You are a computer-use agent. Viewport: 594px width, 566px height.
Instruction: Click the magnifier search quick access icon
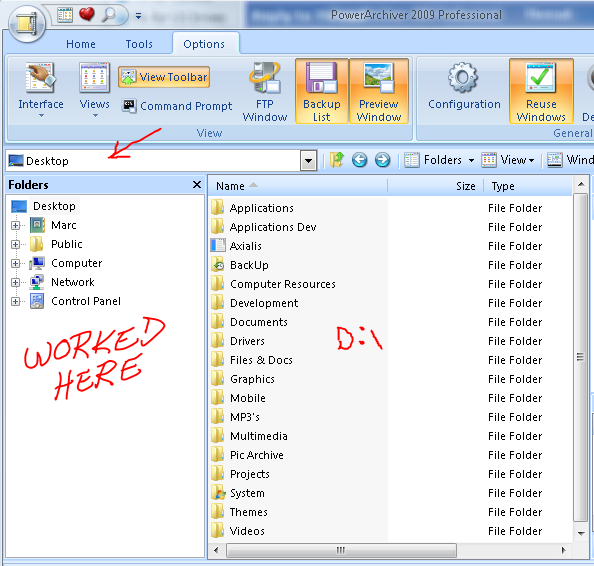(x=109, y=15)
